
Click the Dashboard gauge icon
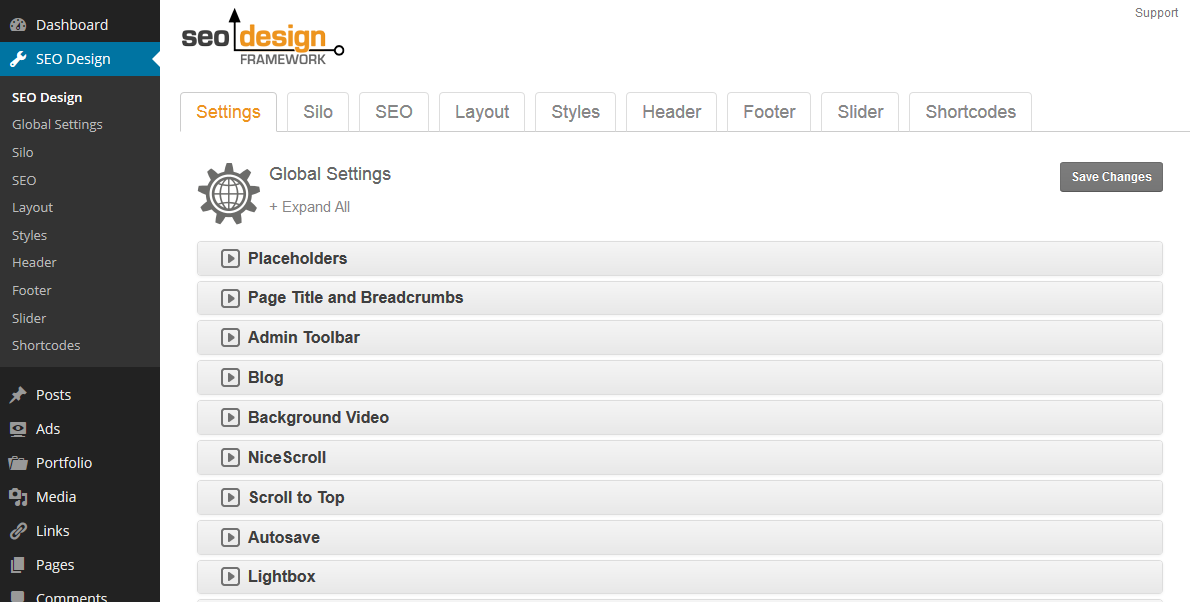[18, 25]
